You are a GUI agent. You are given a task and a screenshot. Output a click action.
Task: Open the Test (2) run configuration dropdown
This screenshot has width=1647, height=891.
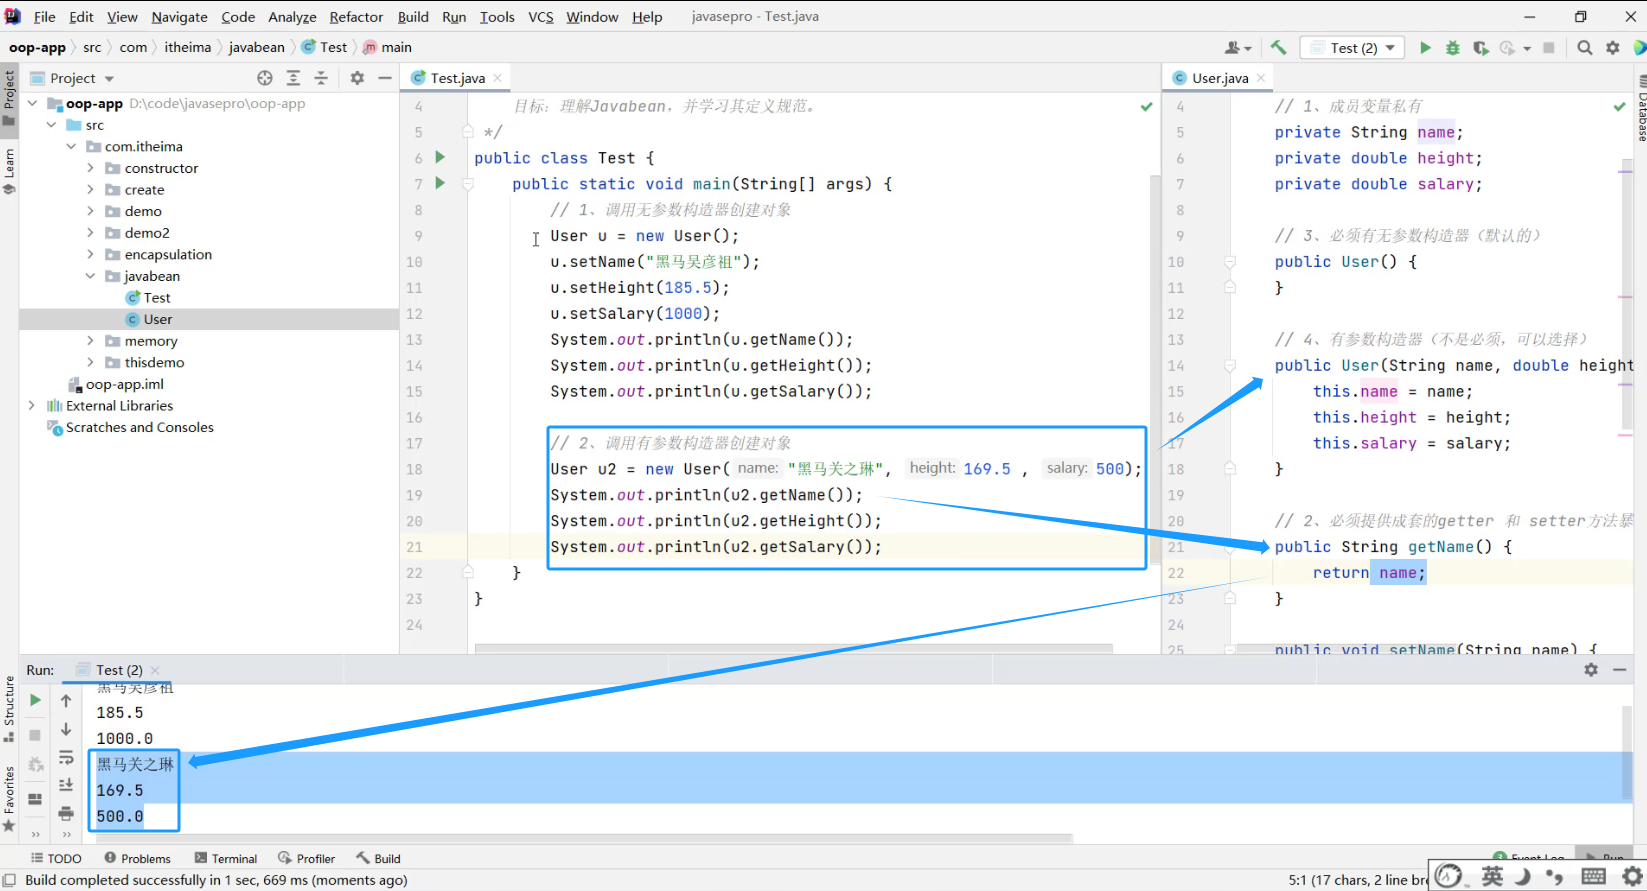[x=1353, y=48]
